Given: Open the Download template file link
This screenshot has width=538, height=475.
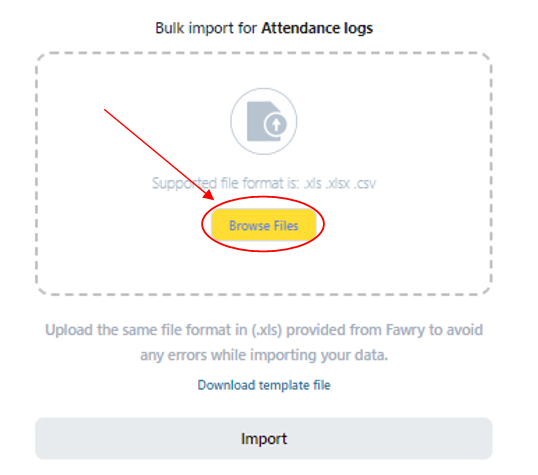Looking at the screenshot, I should [x=264, y=385].
